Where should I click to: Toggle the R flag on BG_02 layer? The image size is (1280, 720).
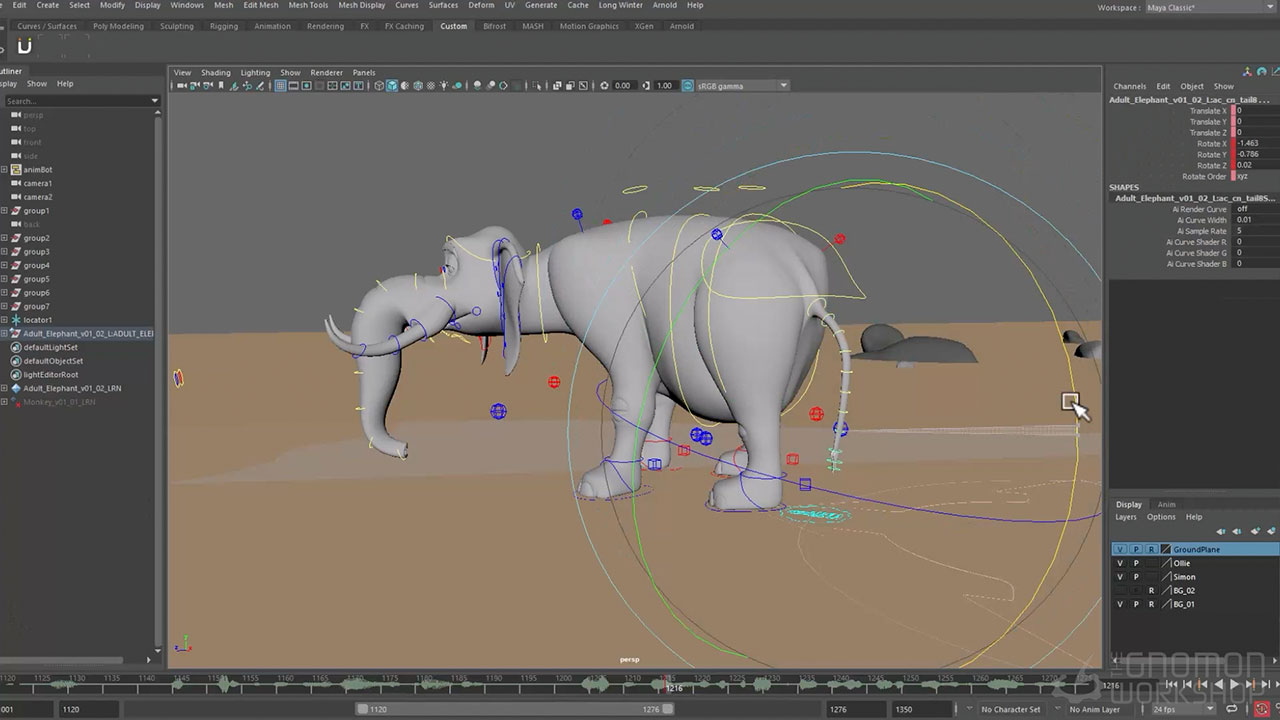click(x=1151, y=591)
